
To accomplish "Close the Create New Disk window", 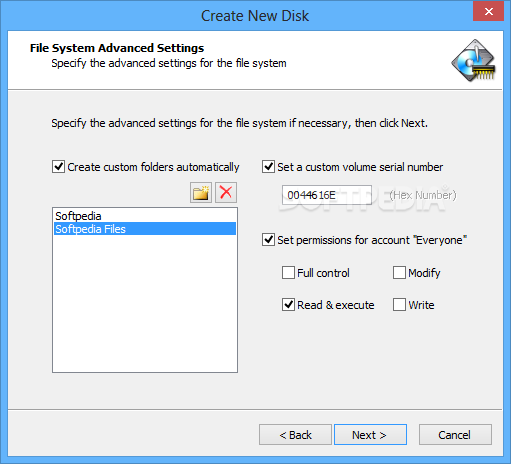I will [488, 11].
